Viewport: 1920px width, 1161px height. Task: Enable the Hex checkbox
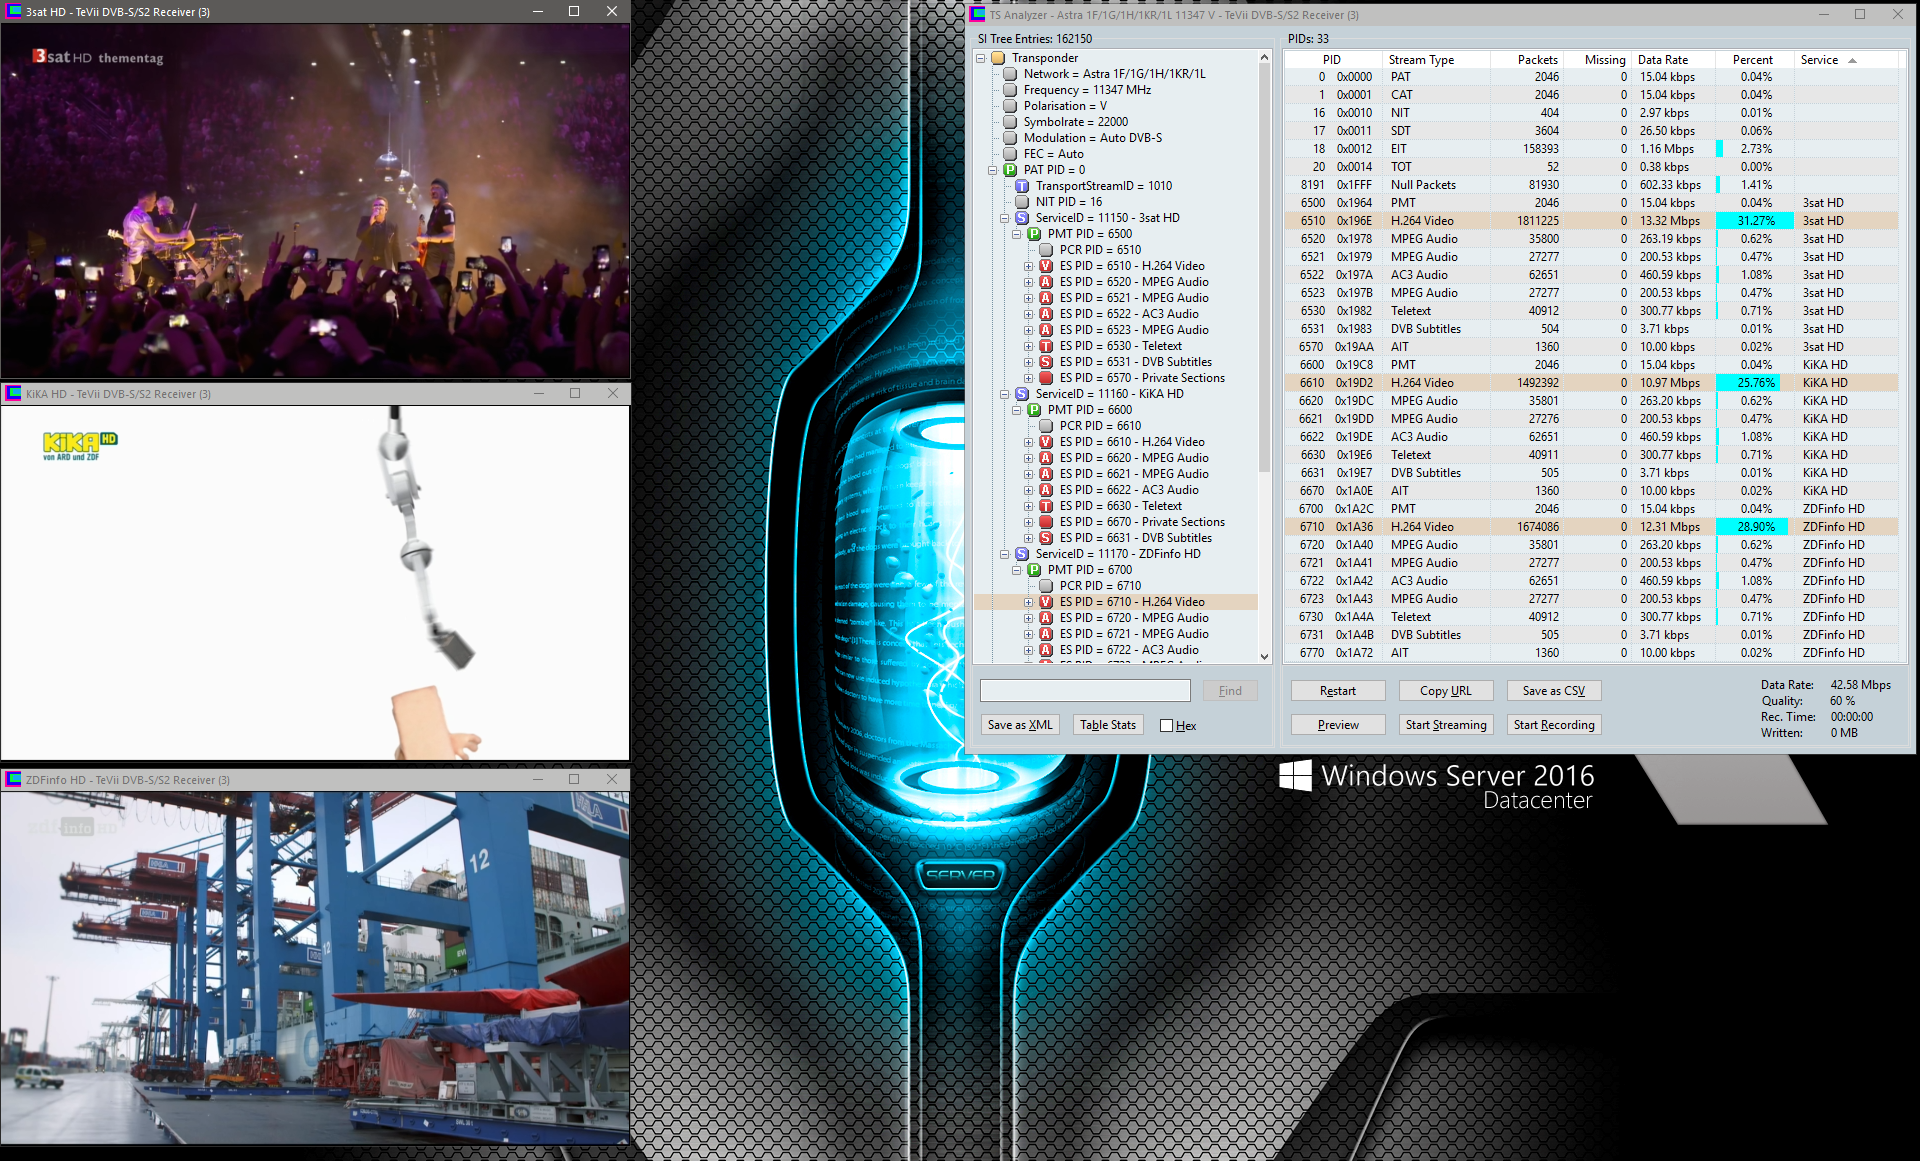click(1166, 726)
